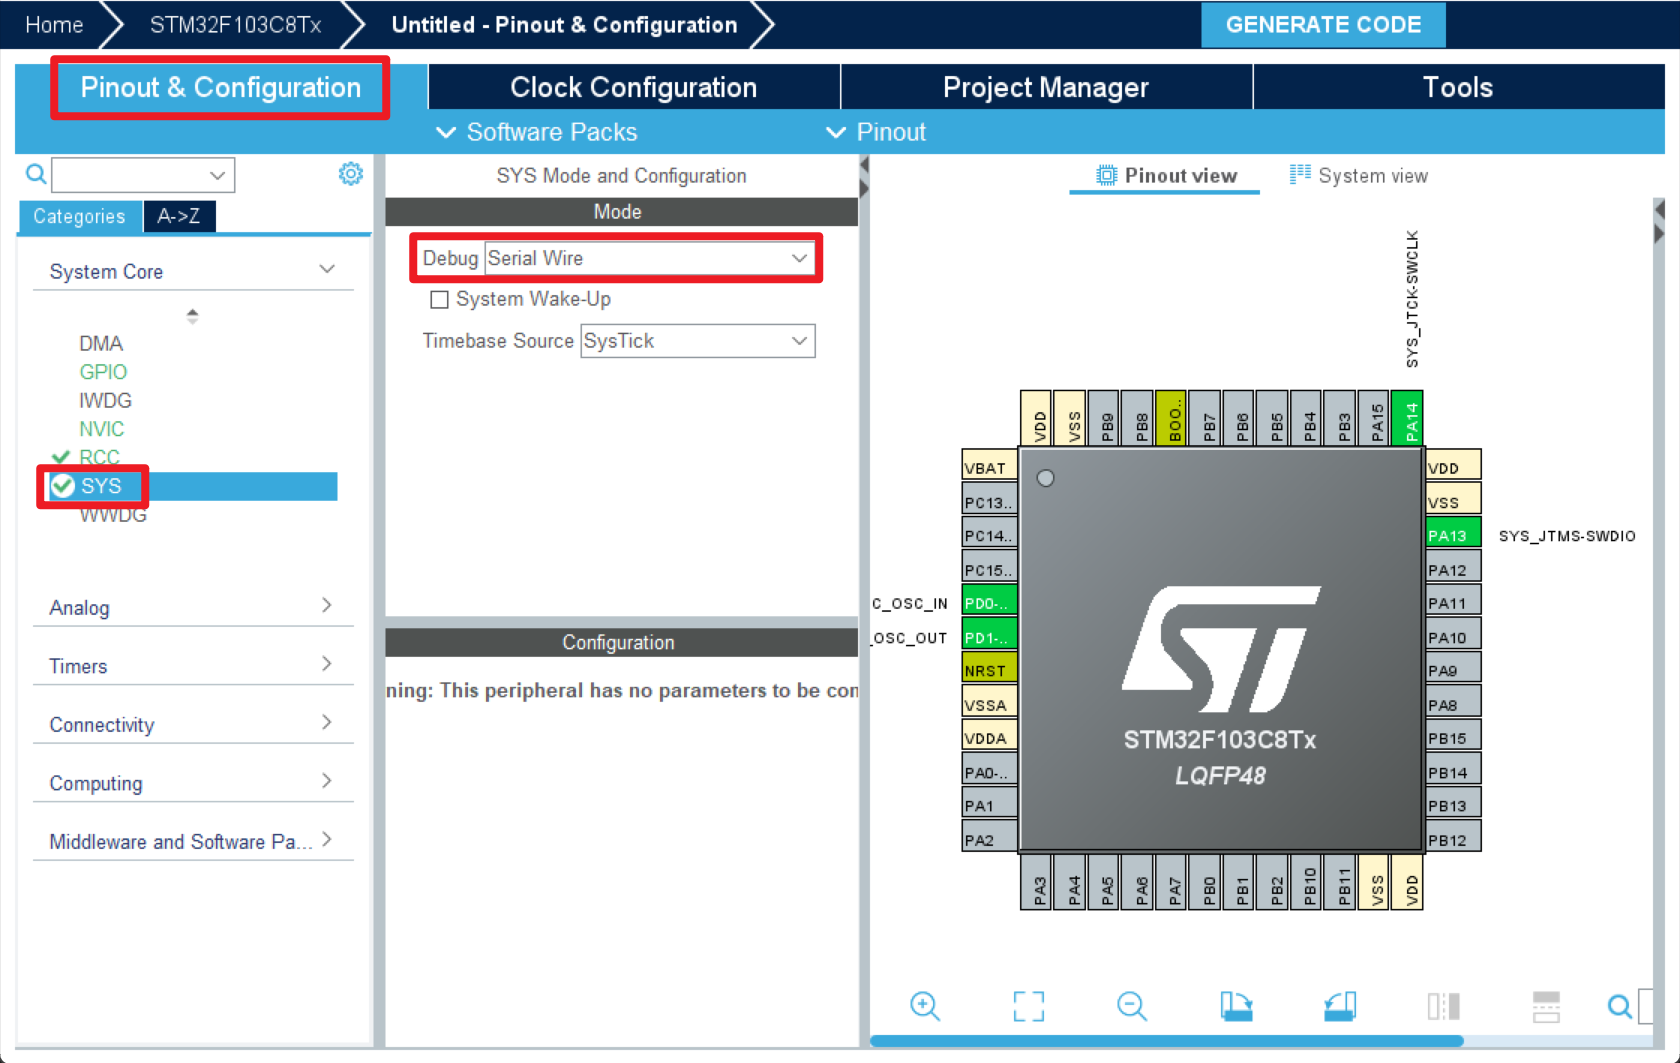Screen dimensions: 1680x1063
Task: Show the Pinout view
Action: point(1166,175)
